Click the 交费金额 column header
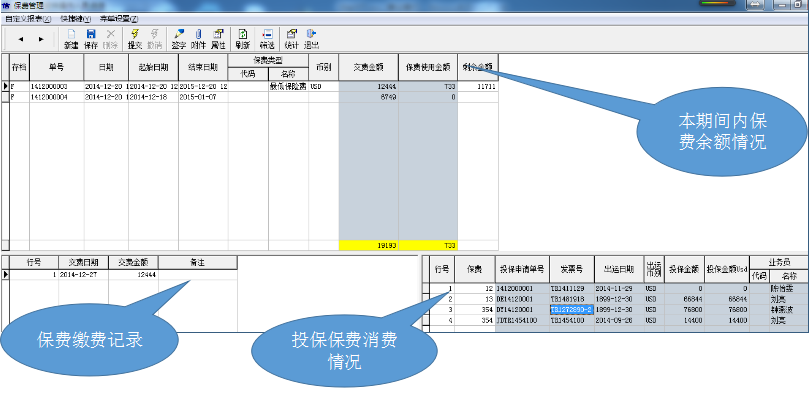809x395 pixels. click(x=368, y=67)
